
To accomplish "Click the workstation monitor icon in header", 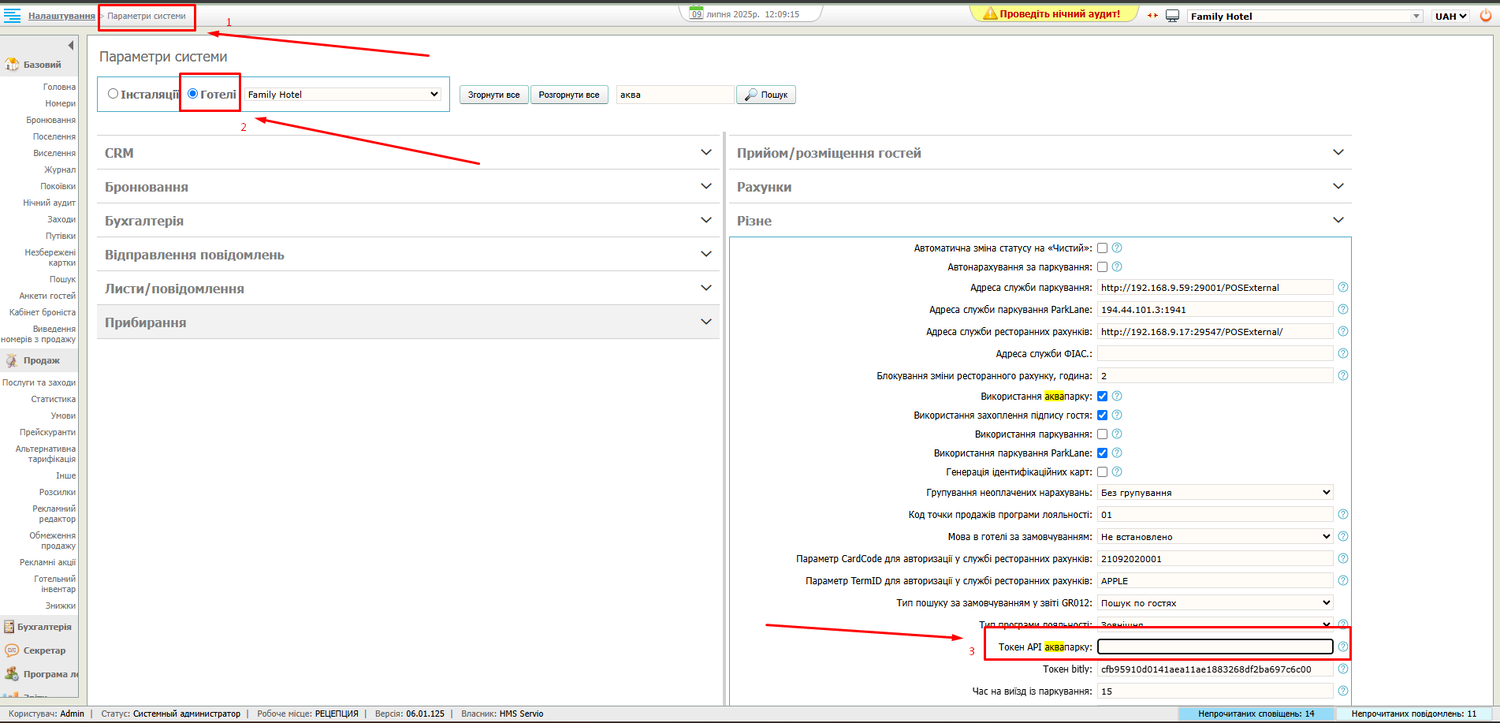I will [1173, 16].
